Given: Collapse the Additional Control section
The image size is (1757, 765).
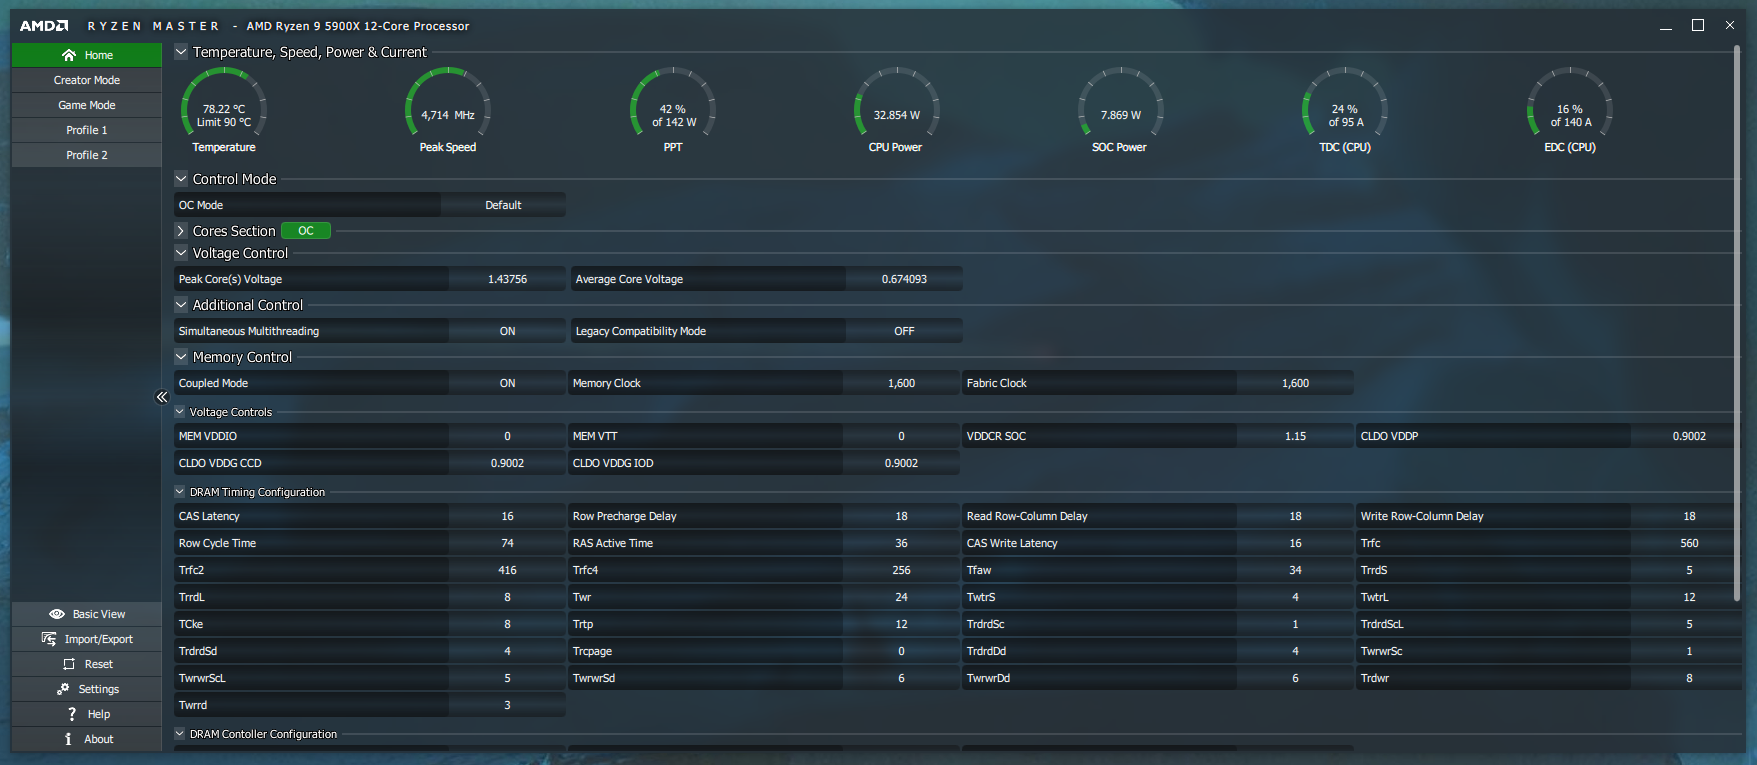Looking at the screenshot, I should coord(181,305).
